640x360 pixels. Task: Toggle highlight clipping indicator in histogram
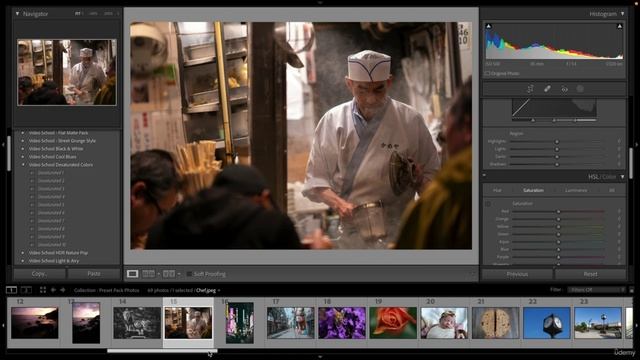pyautogui.click(x=619, y=26)
